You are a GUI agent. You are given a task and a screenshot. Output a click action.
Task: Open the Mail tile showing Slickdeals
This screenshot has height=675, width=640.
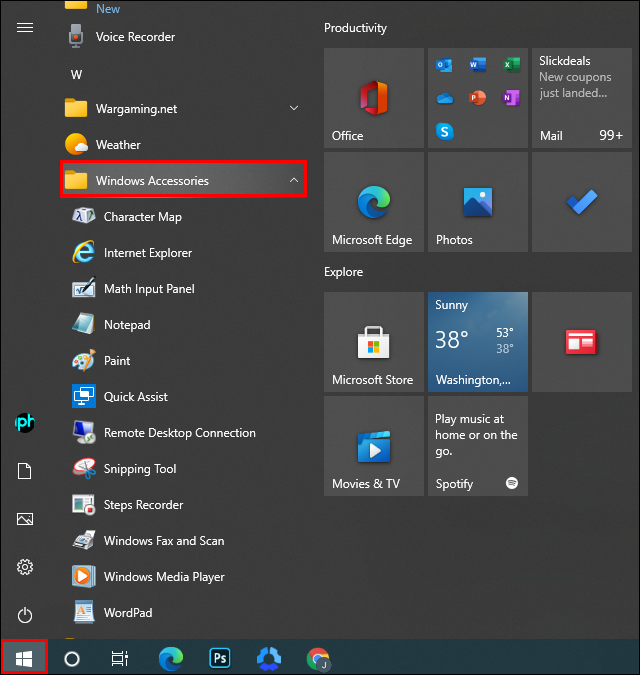pyautogui.click(x=582, y=98)
